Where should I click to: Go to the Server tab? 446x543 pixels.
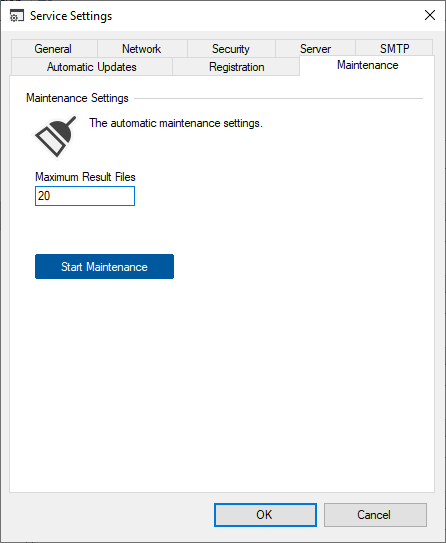coord(315,48)
